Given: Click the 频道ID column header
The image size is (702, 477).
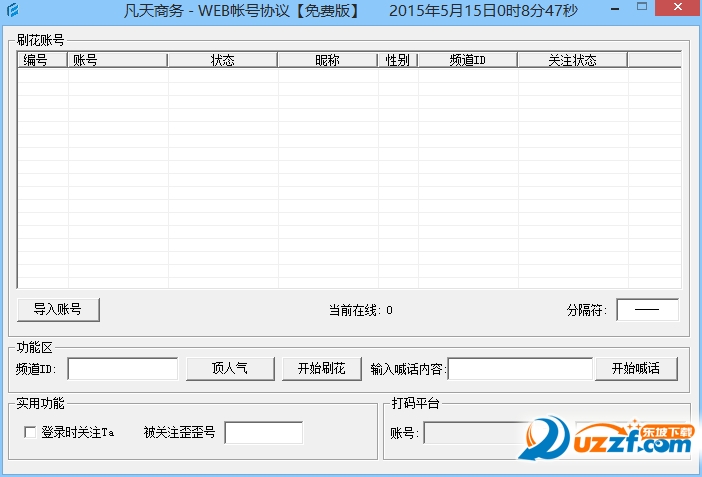Looking at the screenshot, I should pyautogui.click(x=468, y=60).
